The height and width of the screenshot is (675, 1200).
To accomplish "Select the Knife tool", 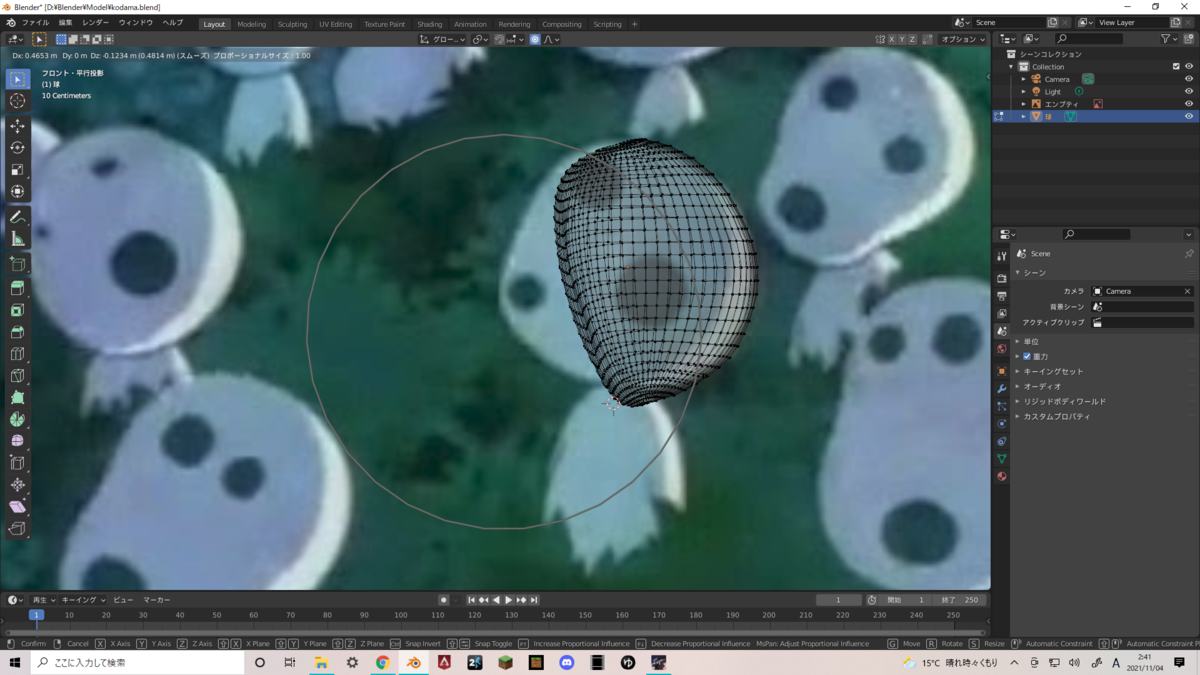I will tap(17, 376).
